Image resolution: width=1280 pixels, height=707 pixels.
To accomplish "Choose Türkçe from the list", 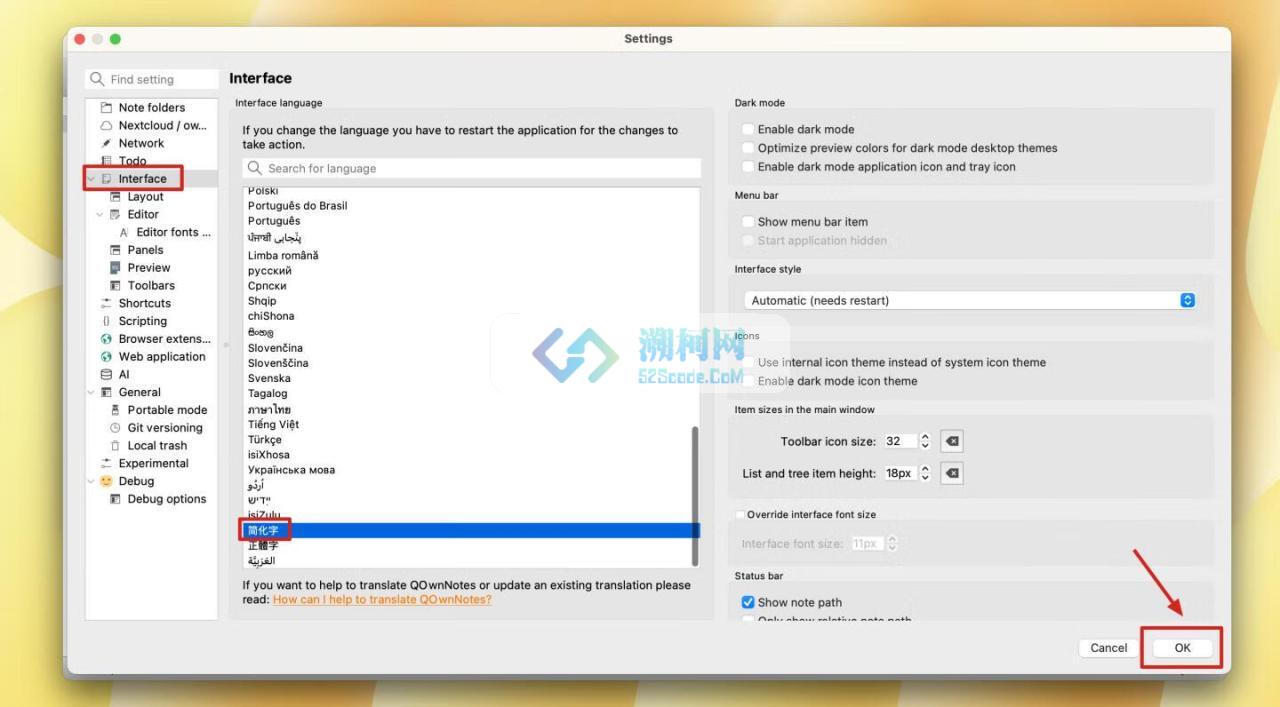I will tap(264, 440).
